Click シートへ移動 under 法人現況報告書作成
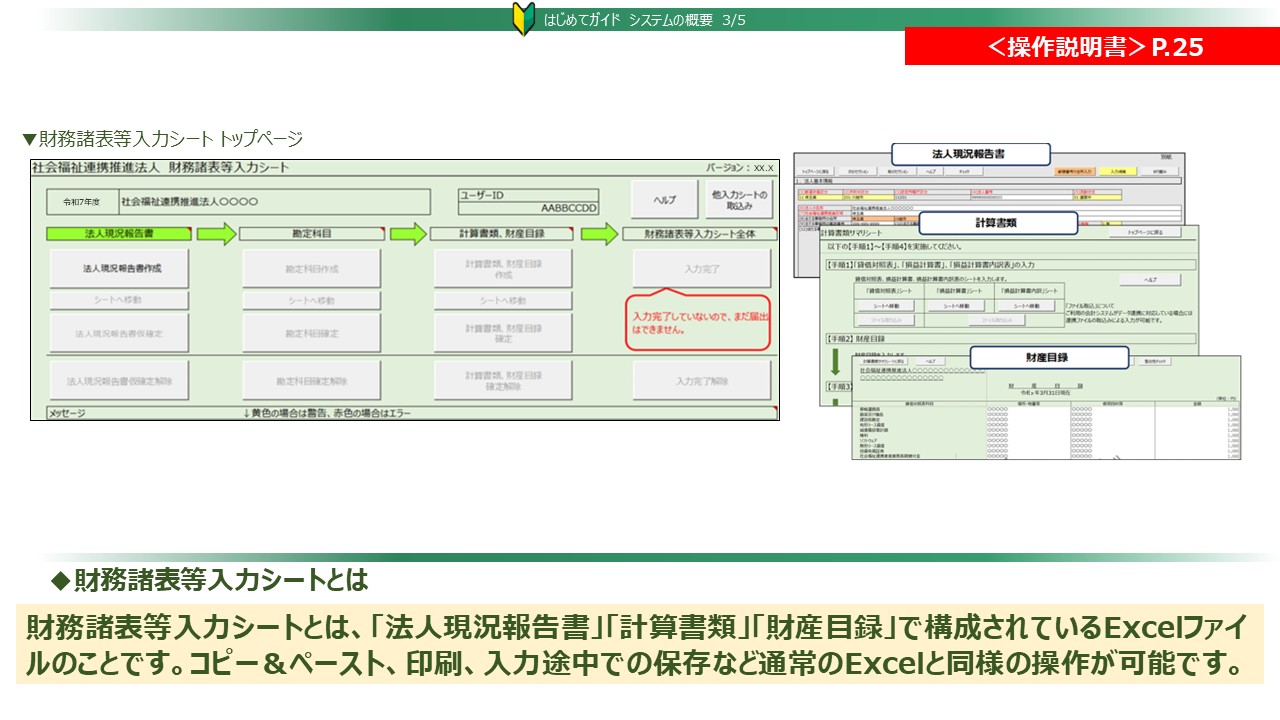 (x=118, y=301)
